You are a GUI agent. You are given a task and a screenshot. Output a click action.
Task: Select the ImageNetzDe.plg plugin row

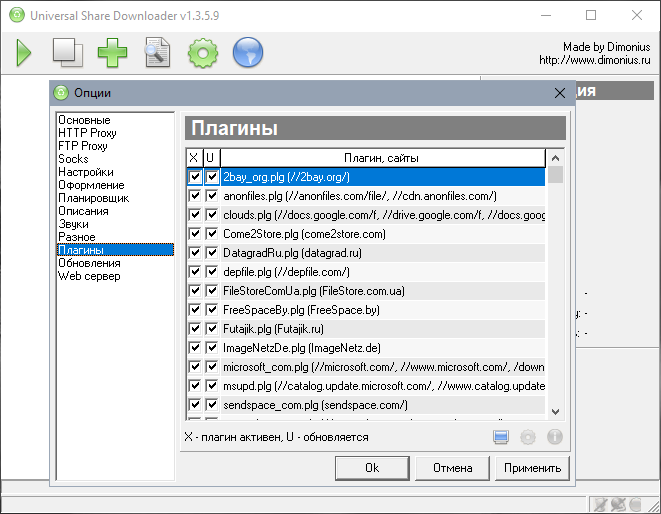[x=383, y=347]
